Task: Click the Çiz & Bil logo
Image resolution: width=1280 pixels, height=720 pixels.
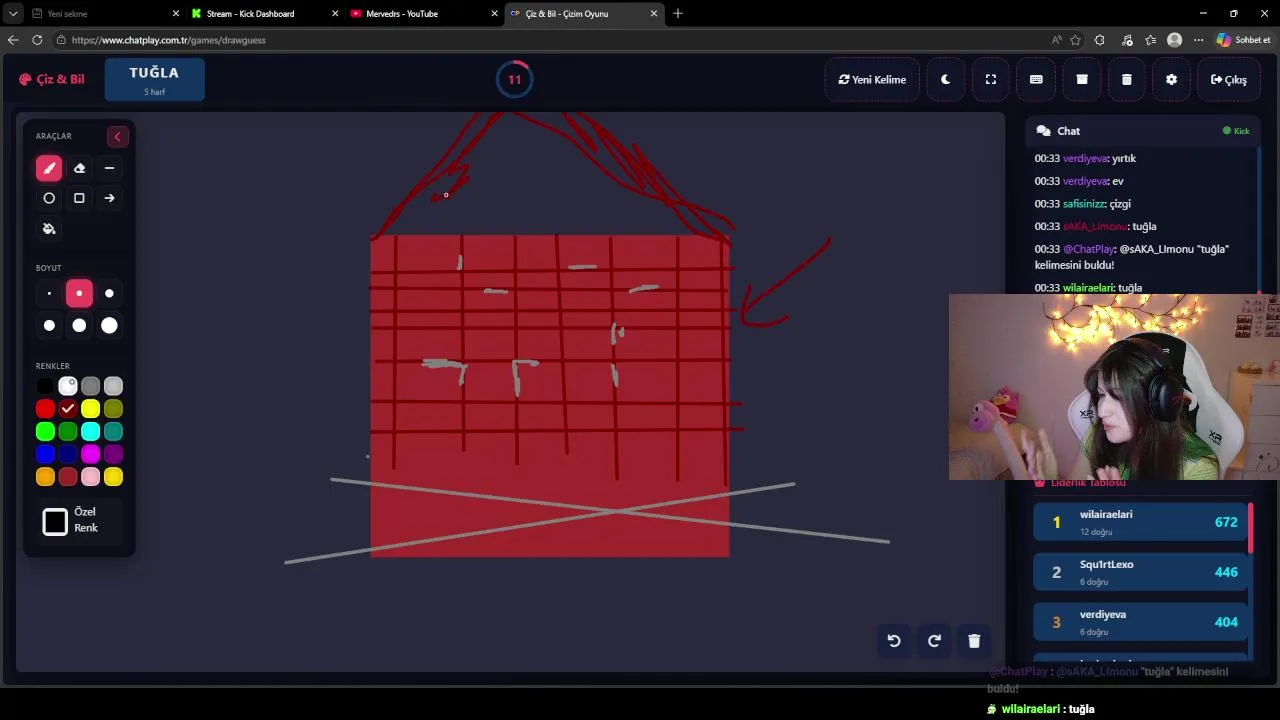Action: [x=52, y=79]
